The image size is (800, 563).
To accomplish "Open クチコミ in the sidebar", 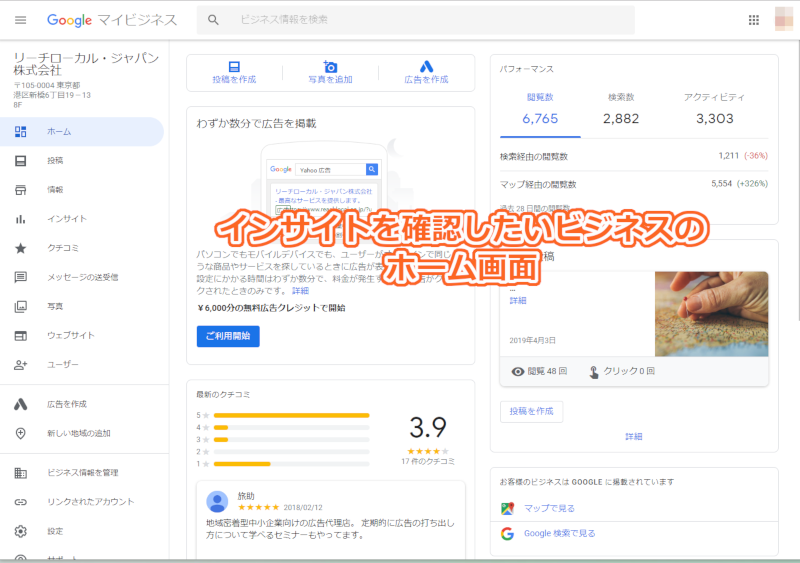I will [63, 248].
